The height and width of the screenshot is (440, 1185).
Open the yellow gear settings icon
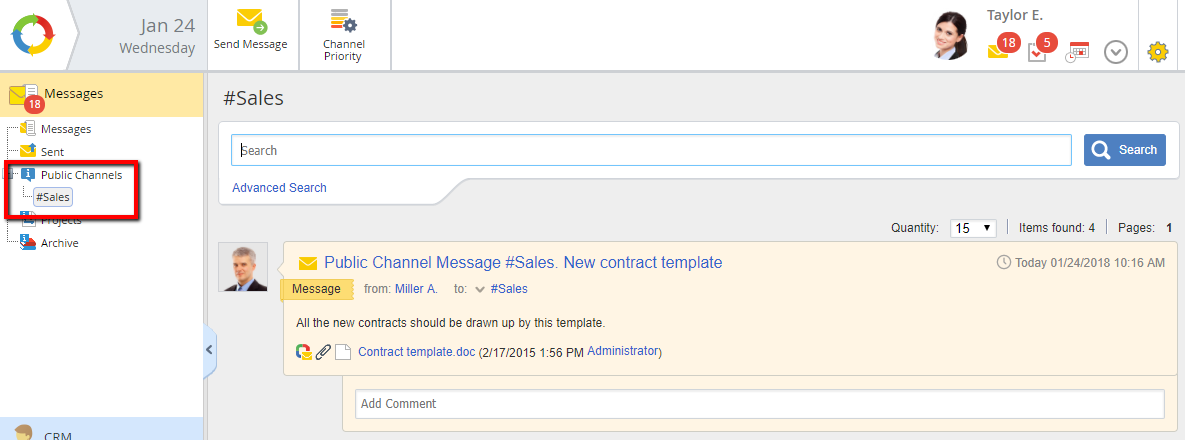pos(1158,52)
